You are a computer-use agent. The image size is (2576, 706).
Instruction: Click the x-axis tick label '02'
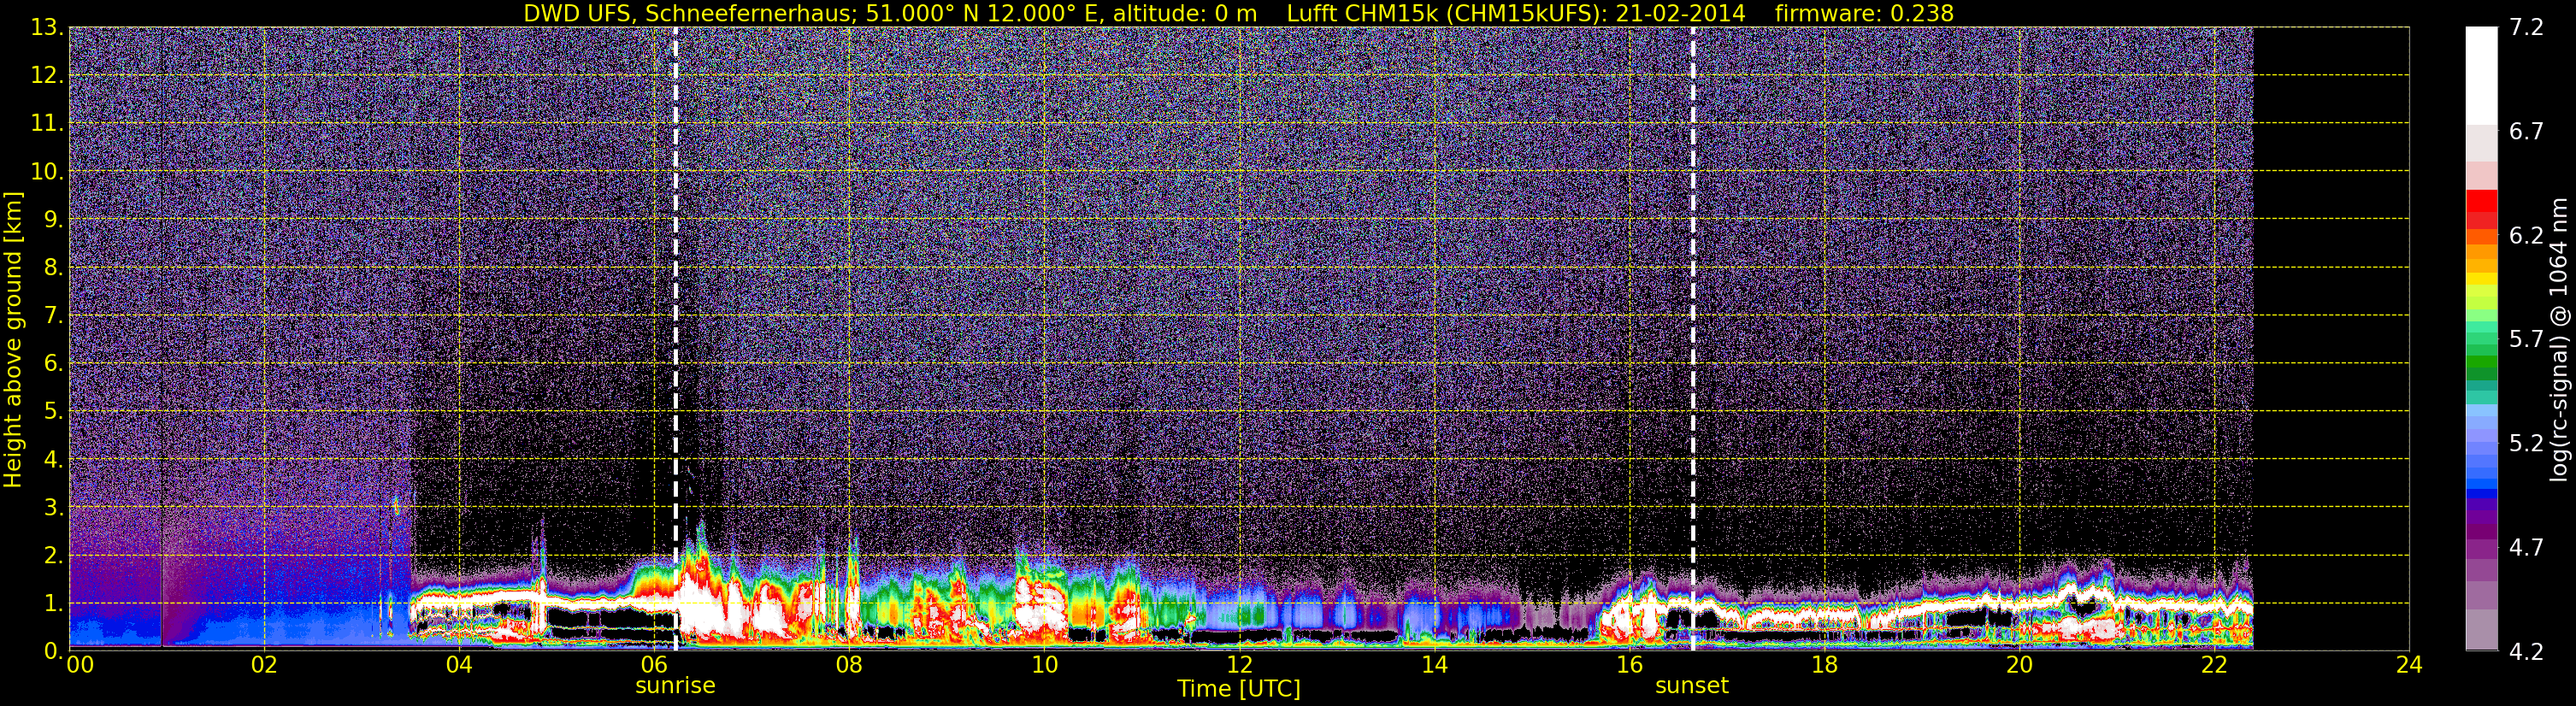point(264,666)
